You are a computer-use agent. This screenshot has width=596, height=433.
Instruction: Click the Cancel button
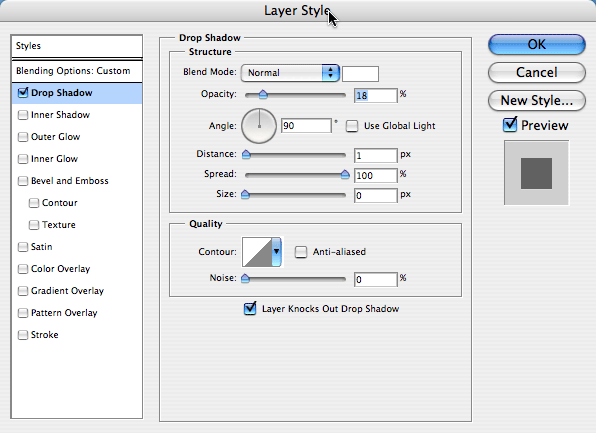coord(536,72)
